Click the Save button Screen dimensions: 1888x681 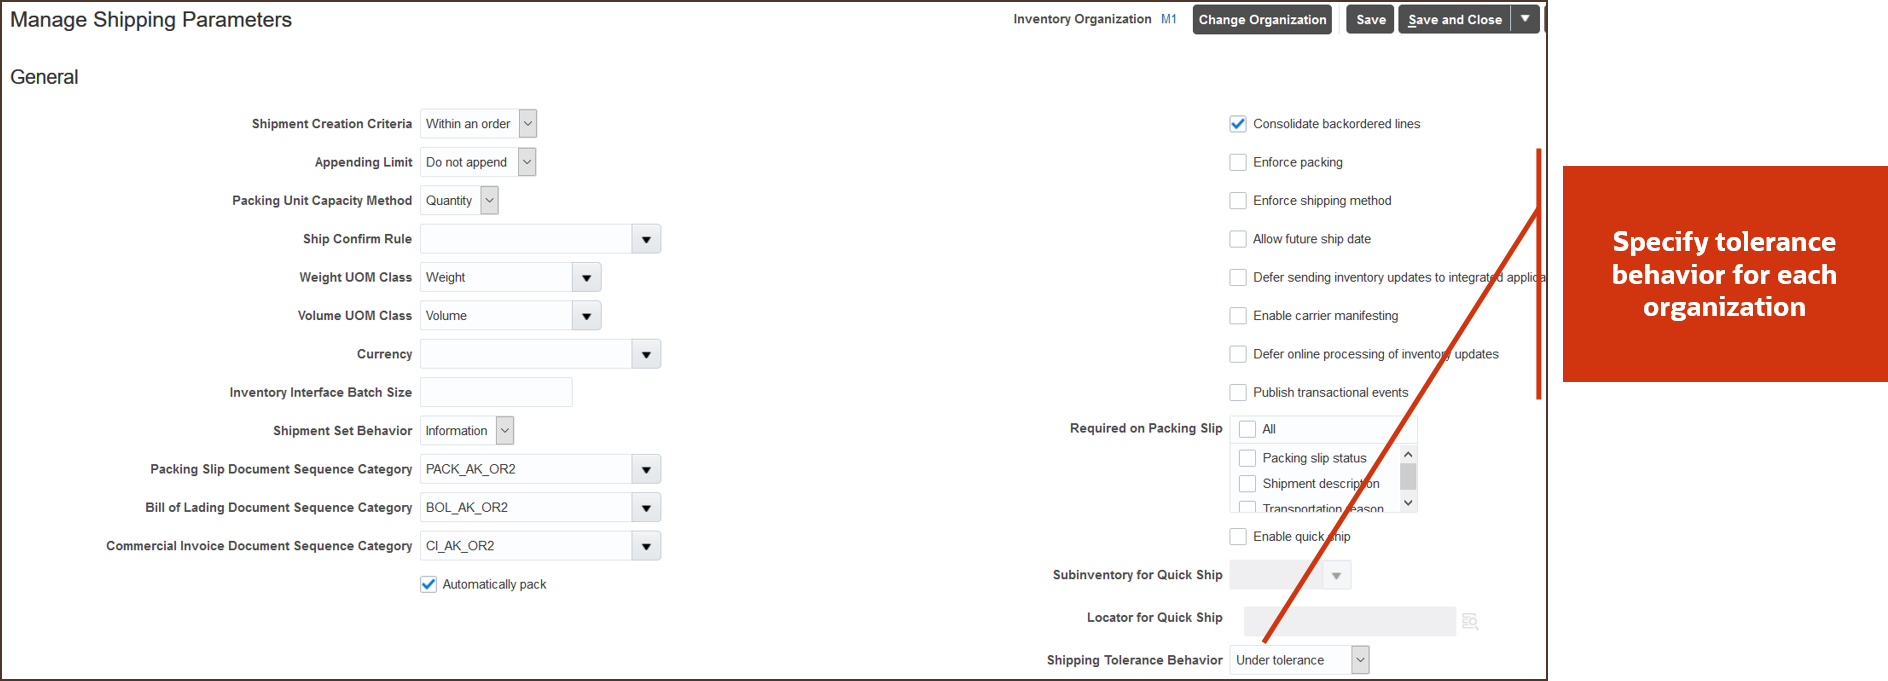pyautogui.click(x=1370, y=19)
